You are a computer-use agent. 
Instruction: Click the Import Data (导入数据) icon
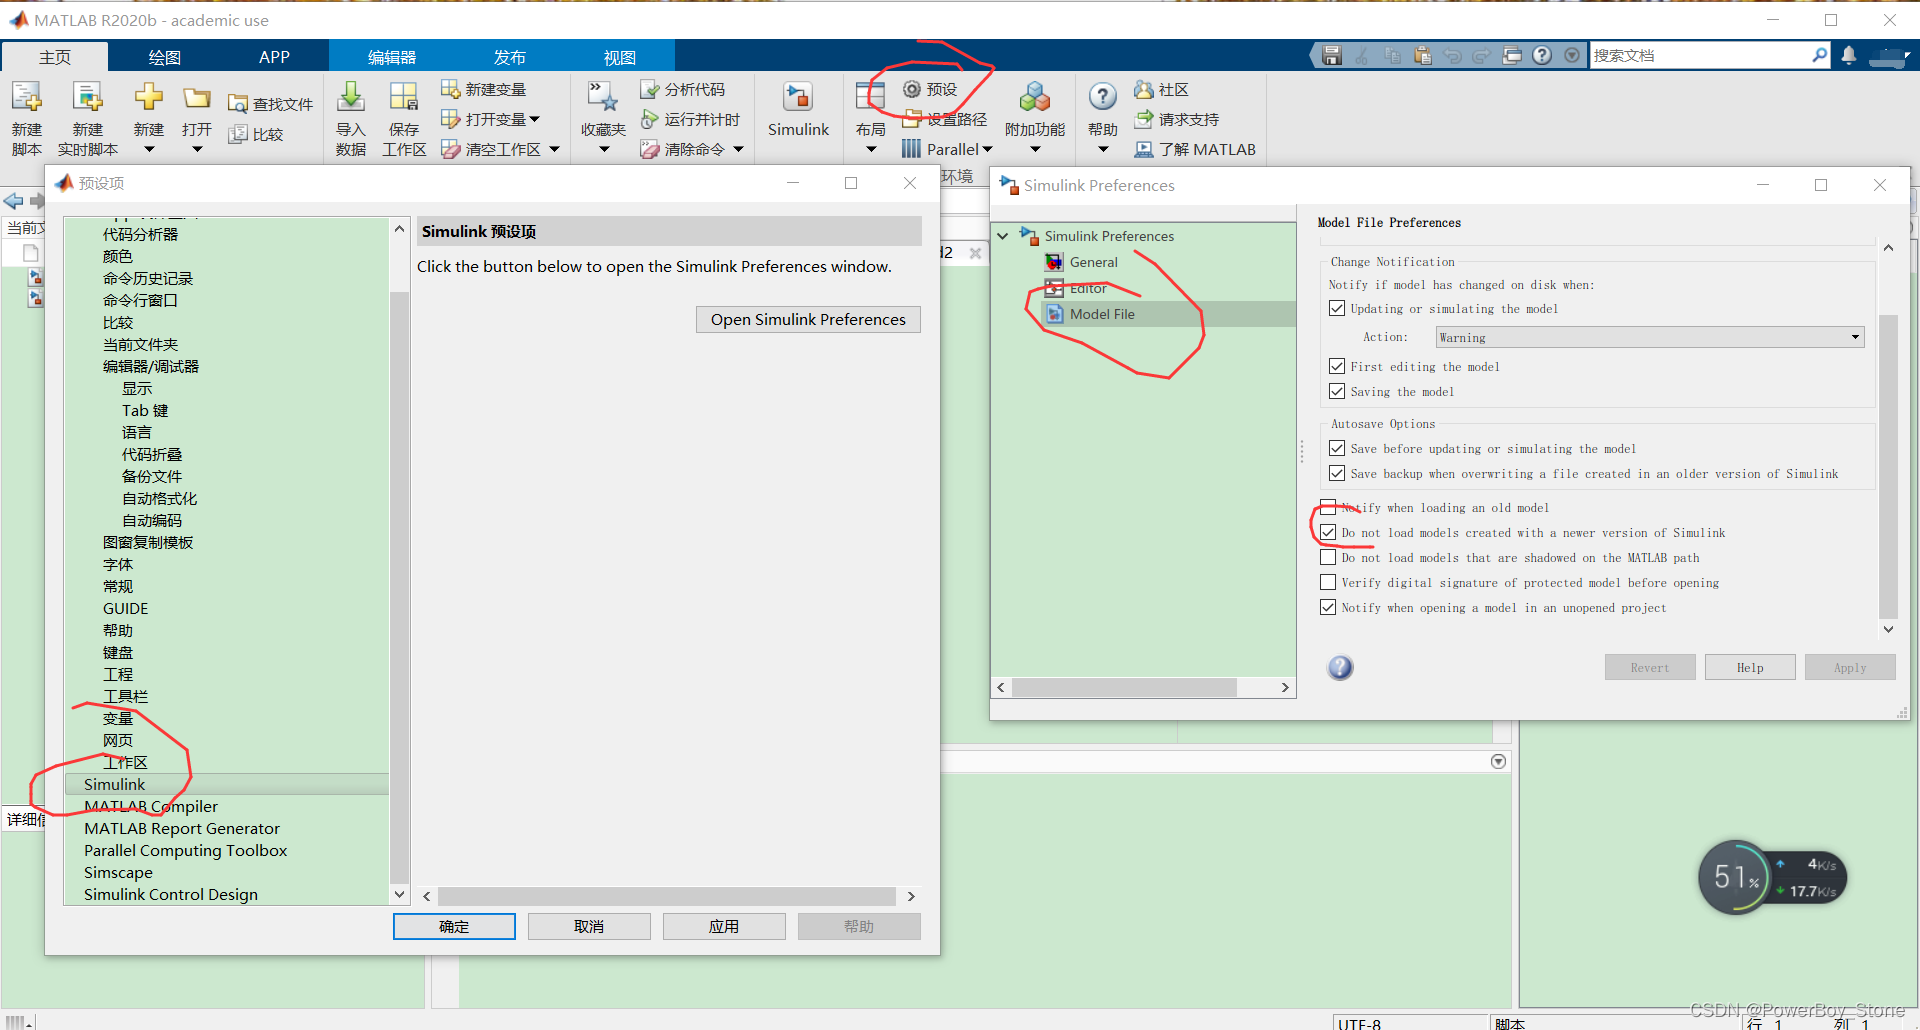coord(351,97)
